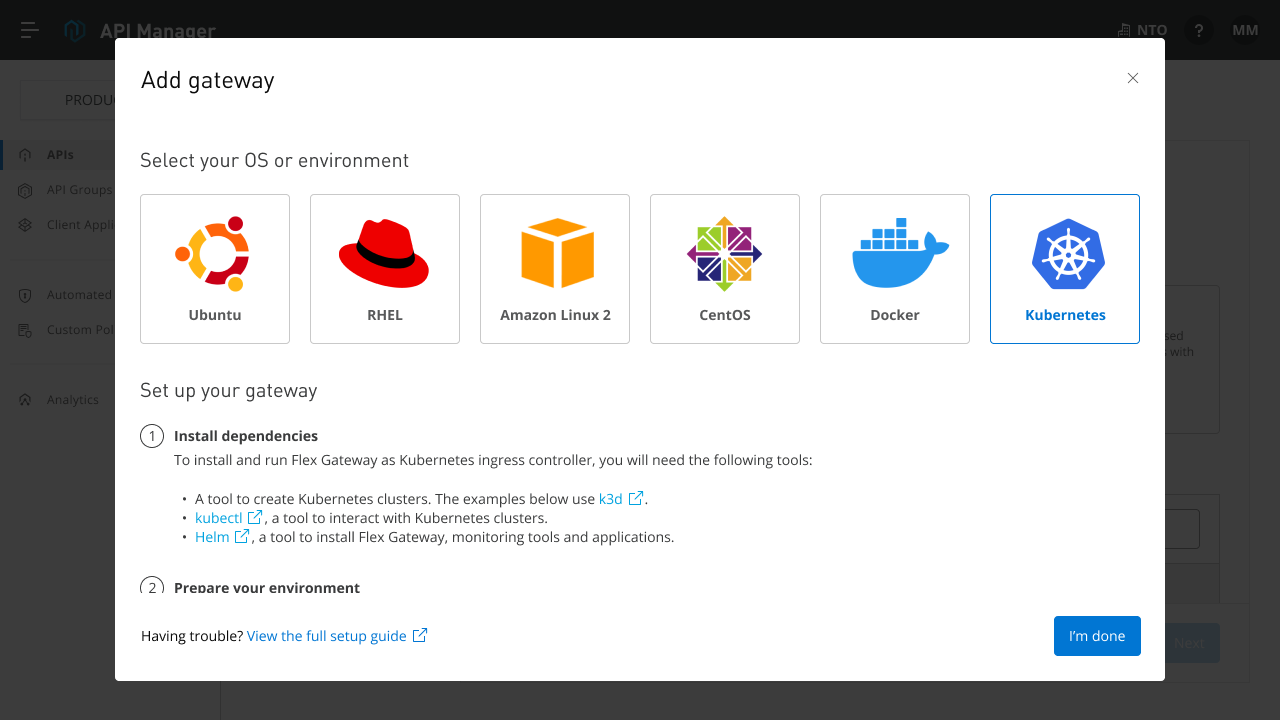Open the MM user avatar menu

[1245, 30]
